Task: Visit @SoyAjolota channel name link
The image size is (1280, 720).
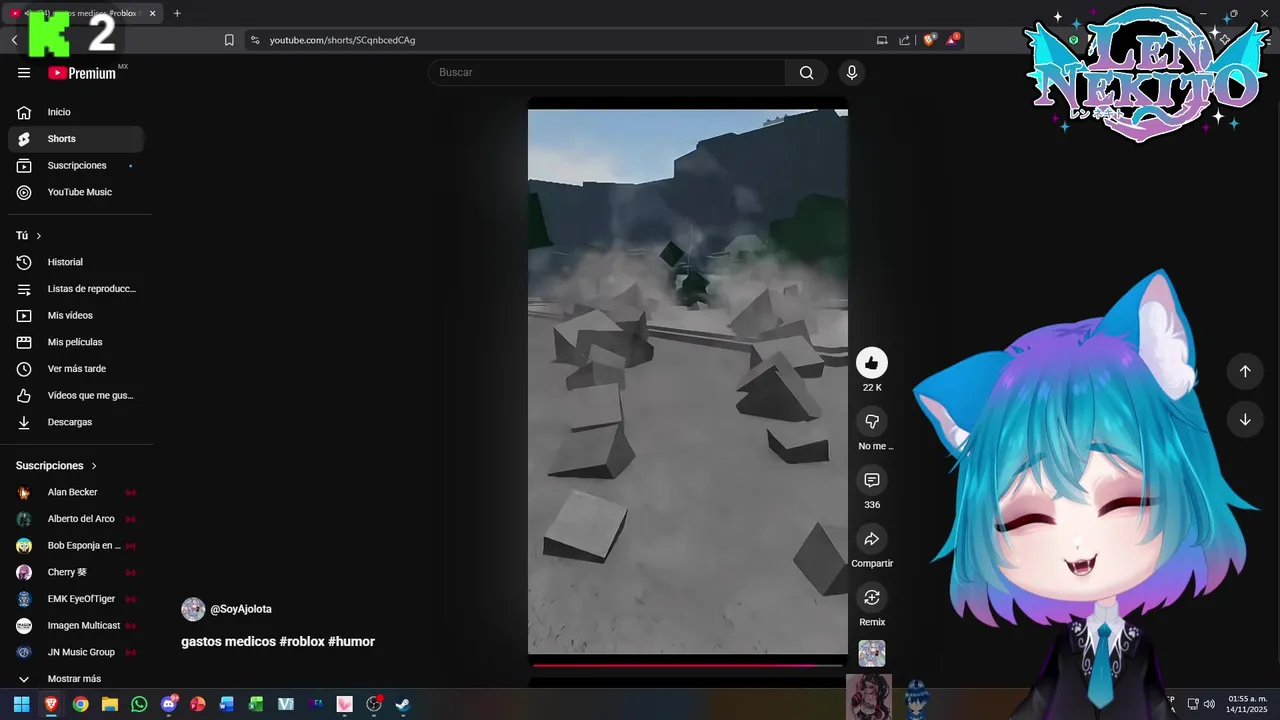Action: [241, 609]
